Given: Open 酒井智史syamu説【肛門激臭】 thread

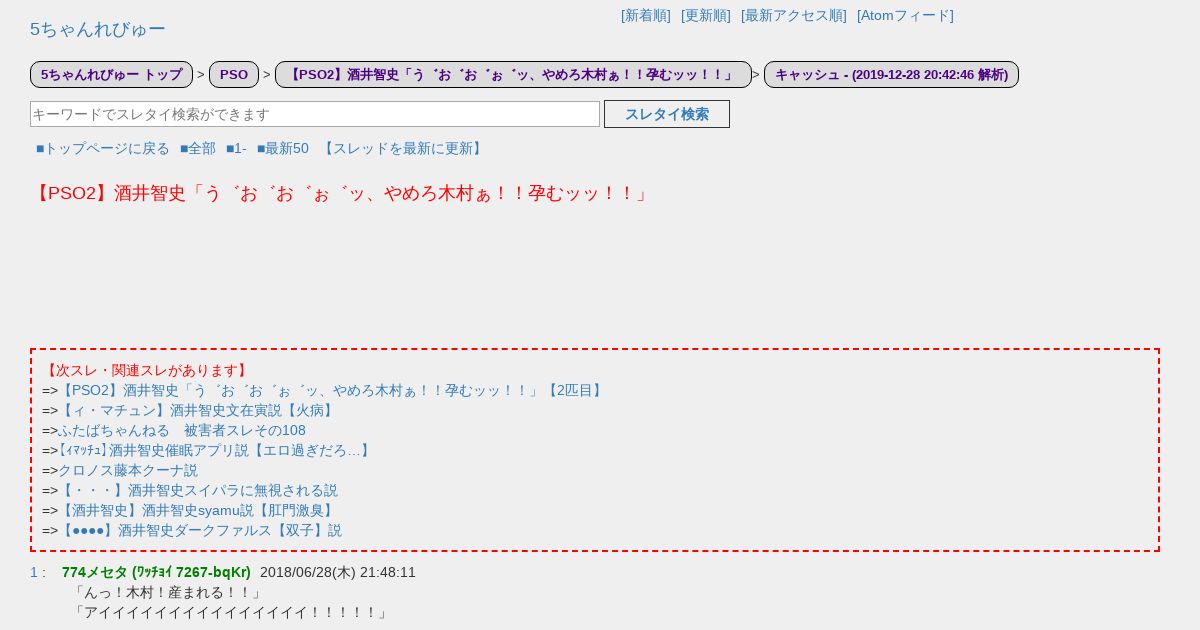Looking at the screenshot, I should [198, 510].
